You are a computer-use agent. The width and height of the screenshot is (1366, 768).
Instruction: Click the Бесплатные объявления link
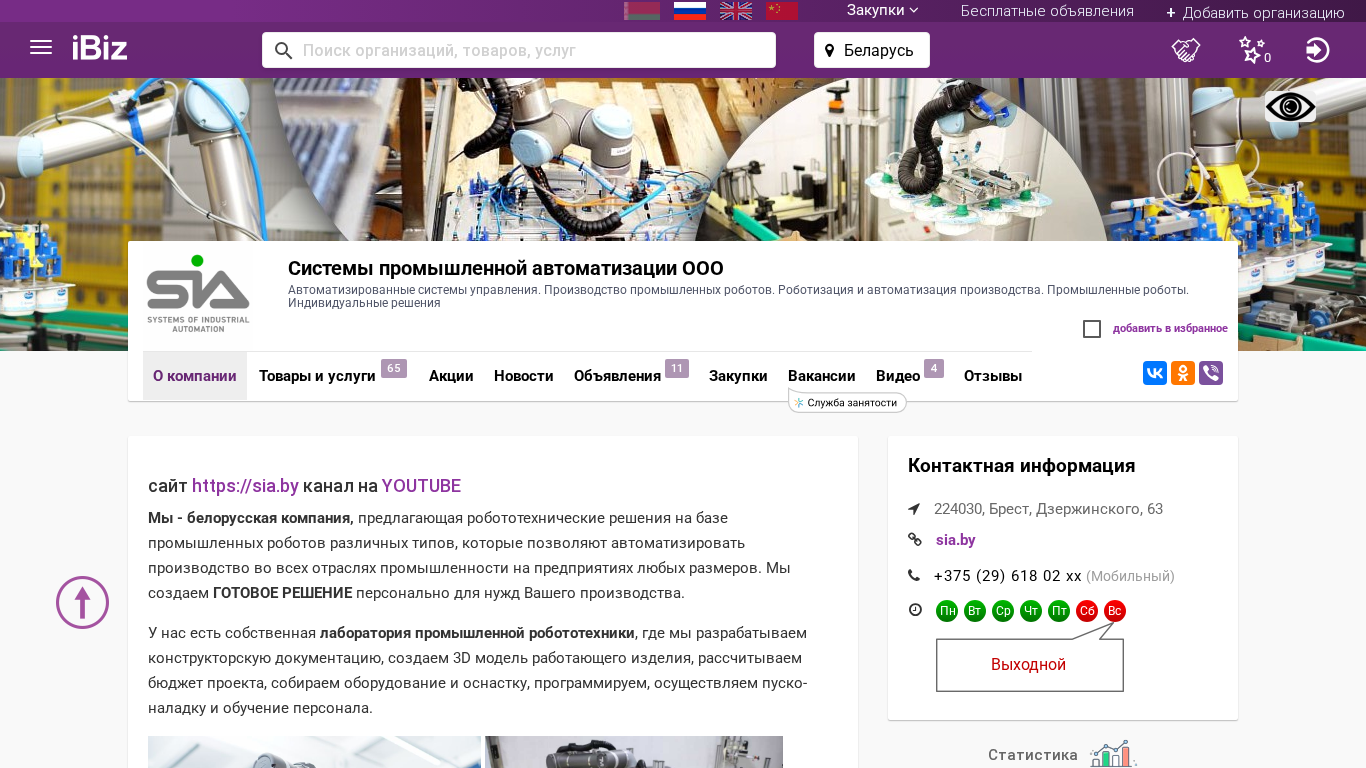pos(1047,11)
